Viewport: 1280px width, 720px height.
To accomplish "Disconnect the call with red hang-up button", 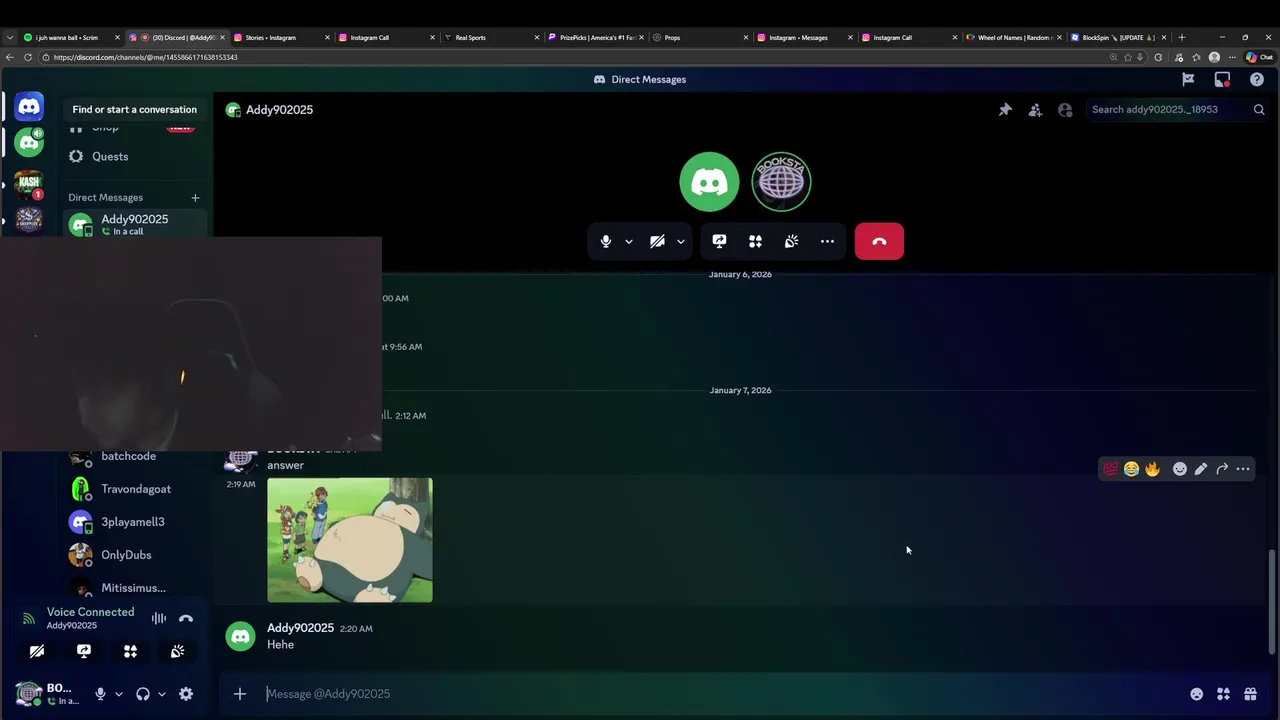I will tap(879, 241).
